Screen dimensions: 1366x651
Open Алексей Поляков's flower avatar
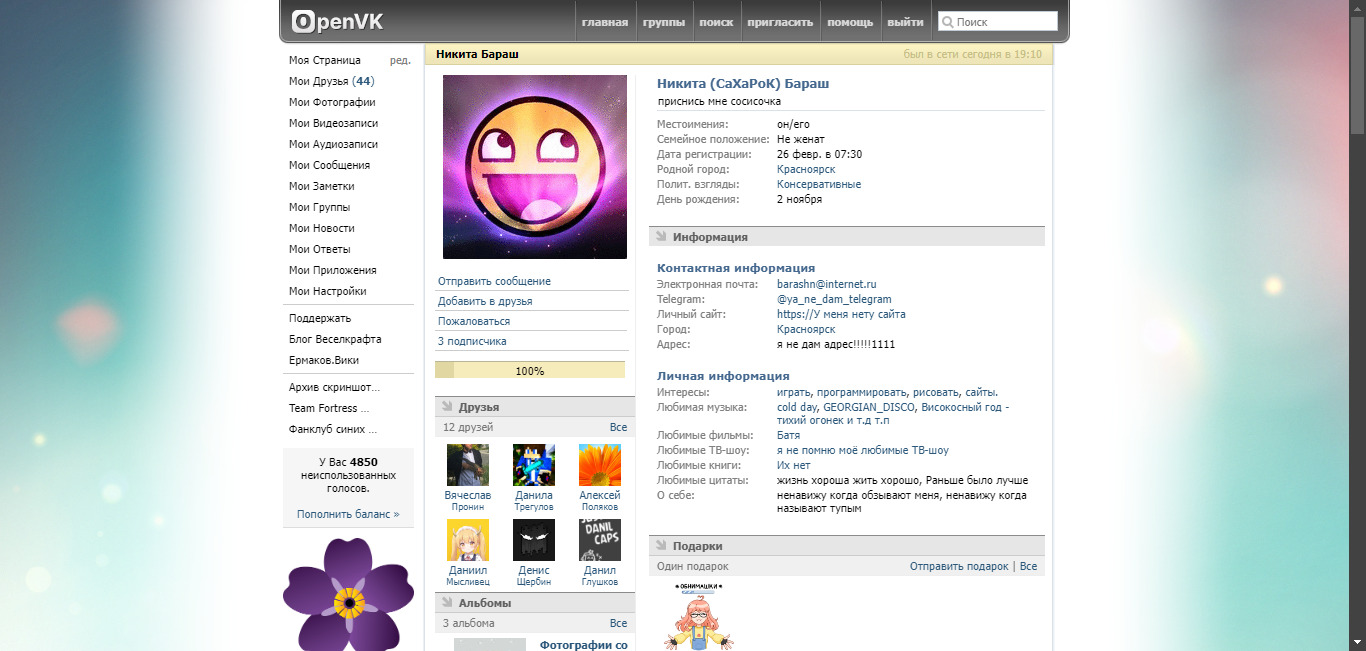(x=599, y=465)
